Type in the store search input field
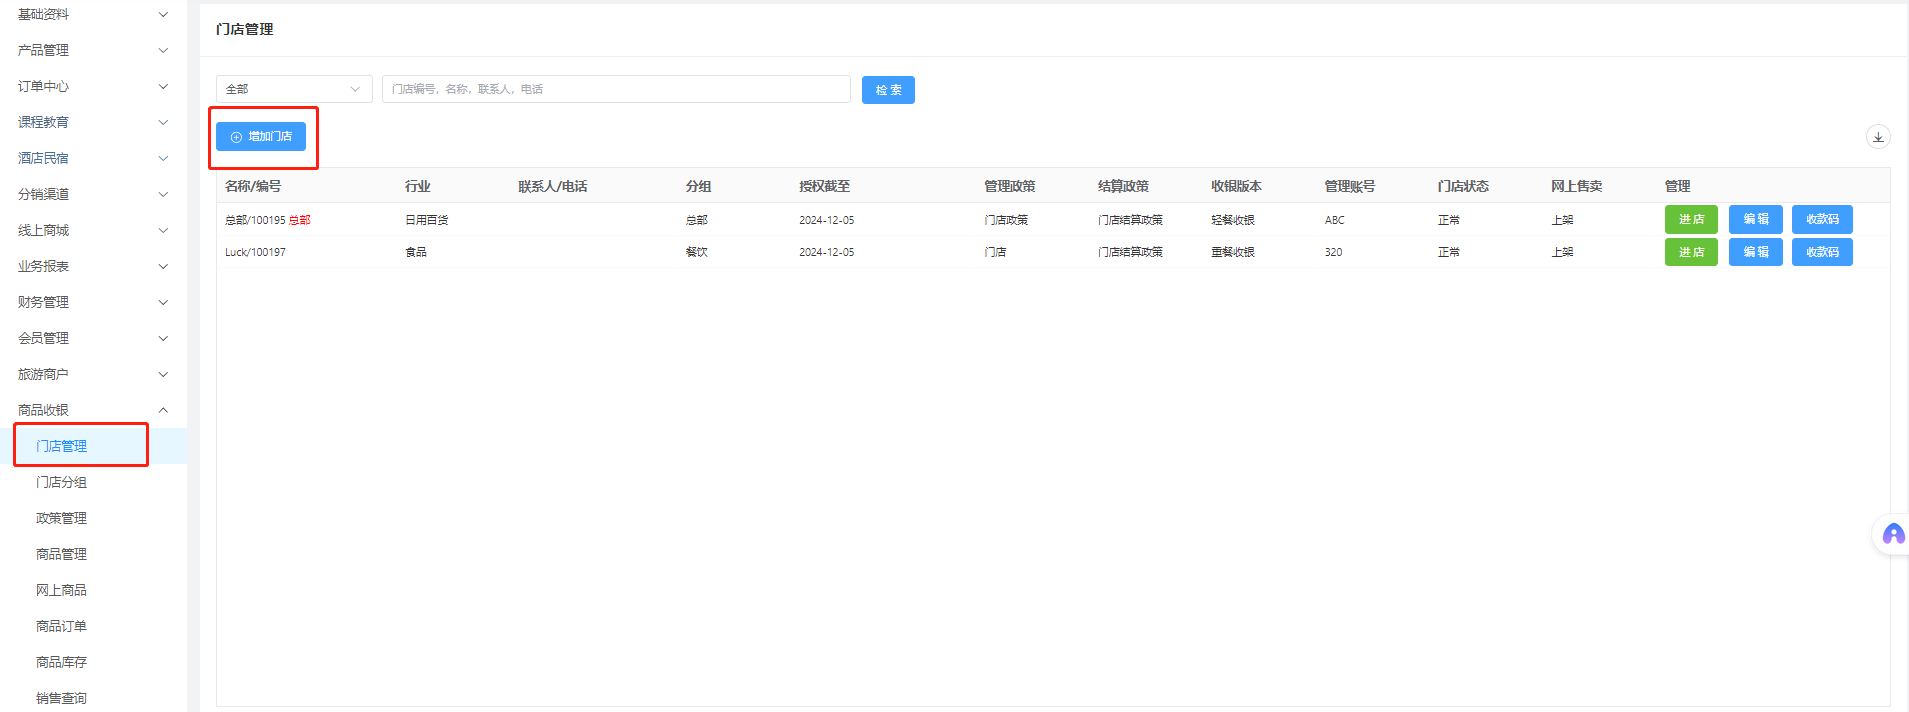The width and height of the screenshot is (1909, 712). [615, 89]
